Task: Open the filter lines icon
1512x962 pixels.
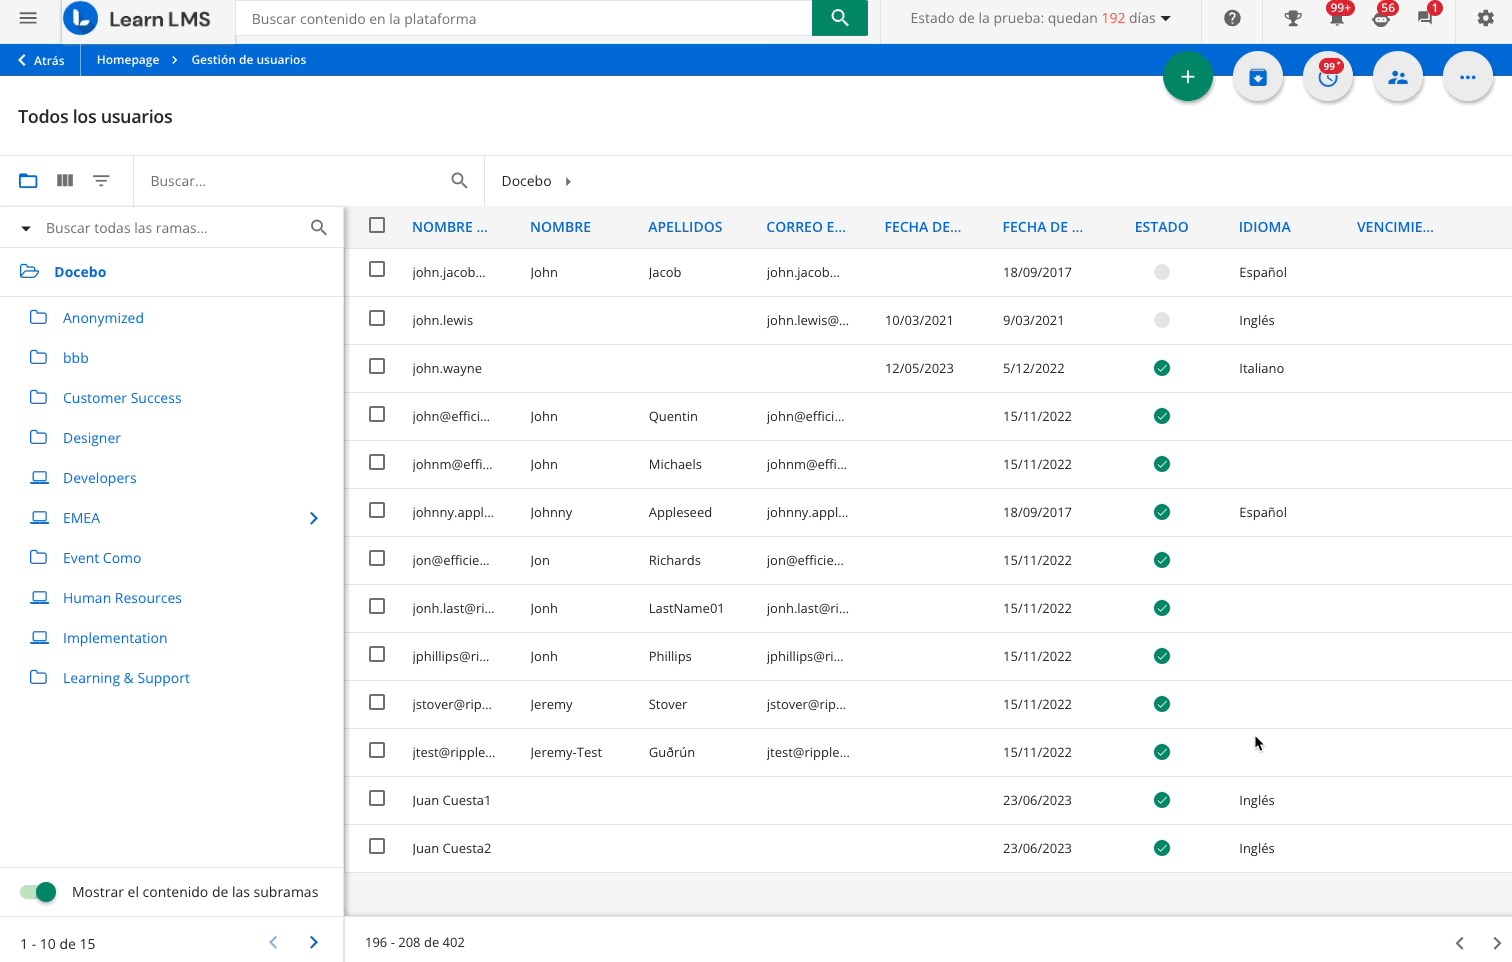Action: coord(101,181)
